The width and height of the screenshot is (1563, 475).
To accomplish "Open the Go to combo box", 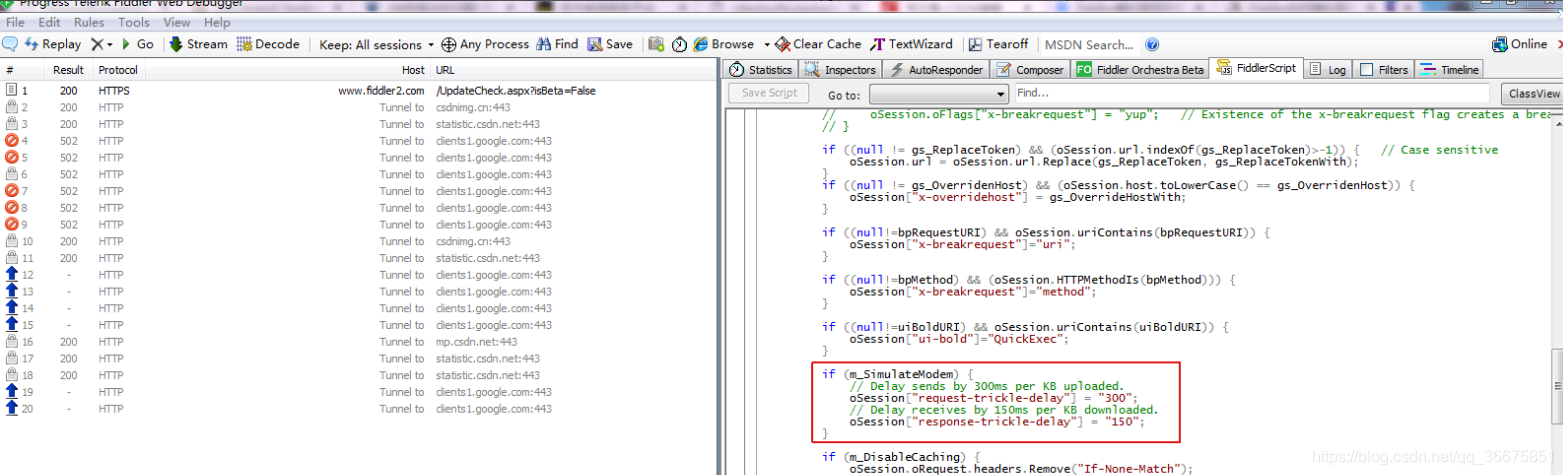I will tap(938, 94).
